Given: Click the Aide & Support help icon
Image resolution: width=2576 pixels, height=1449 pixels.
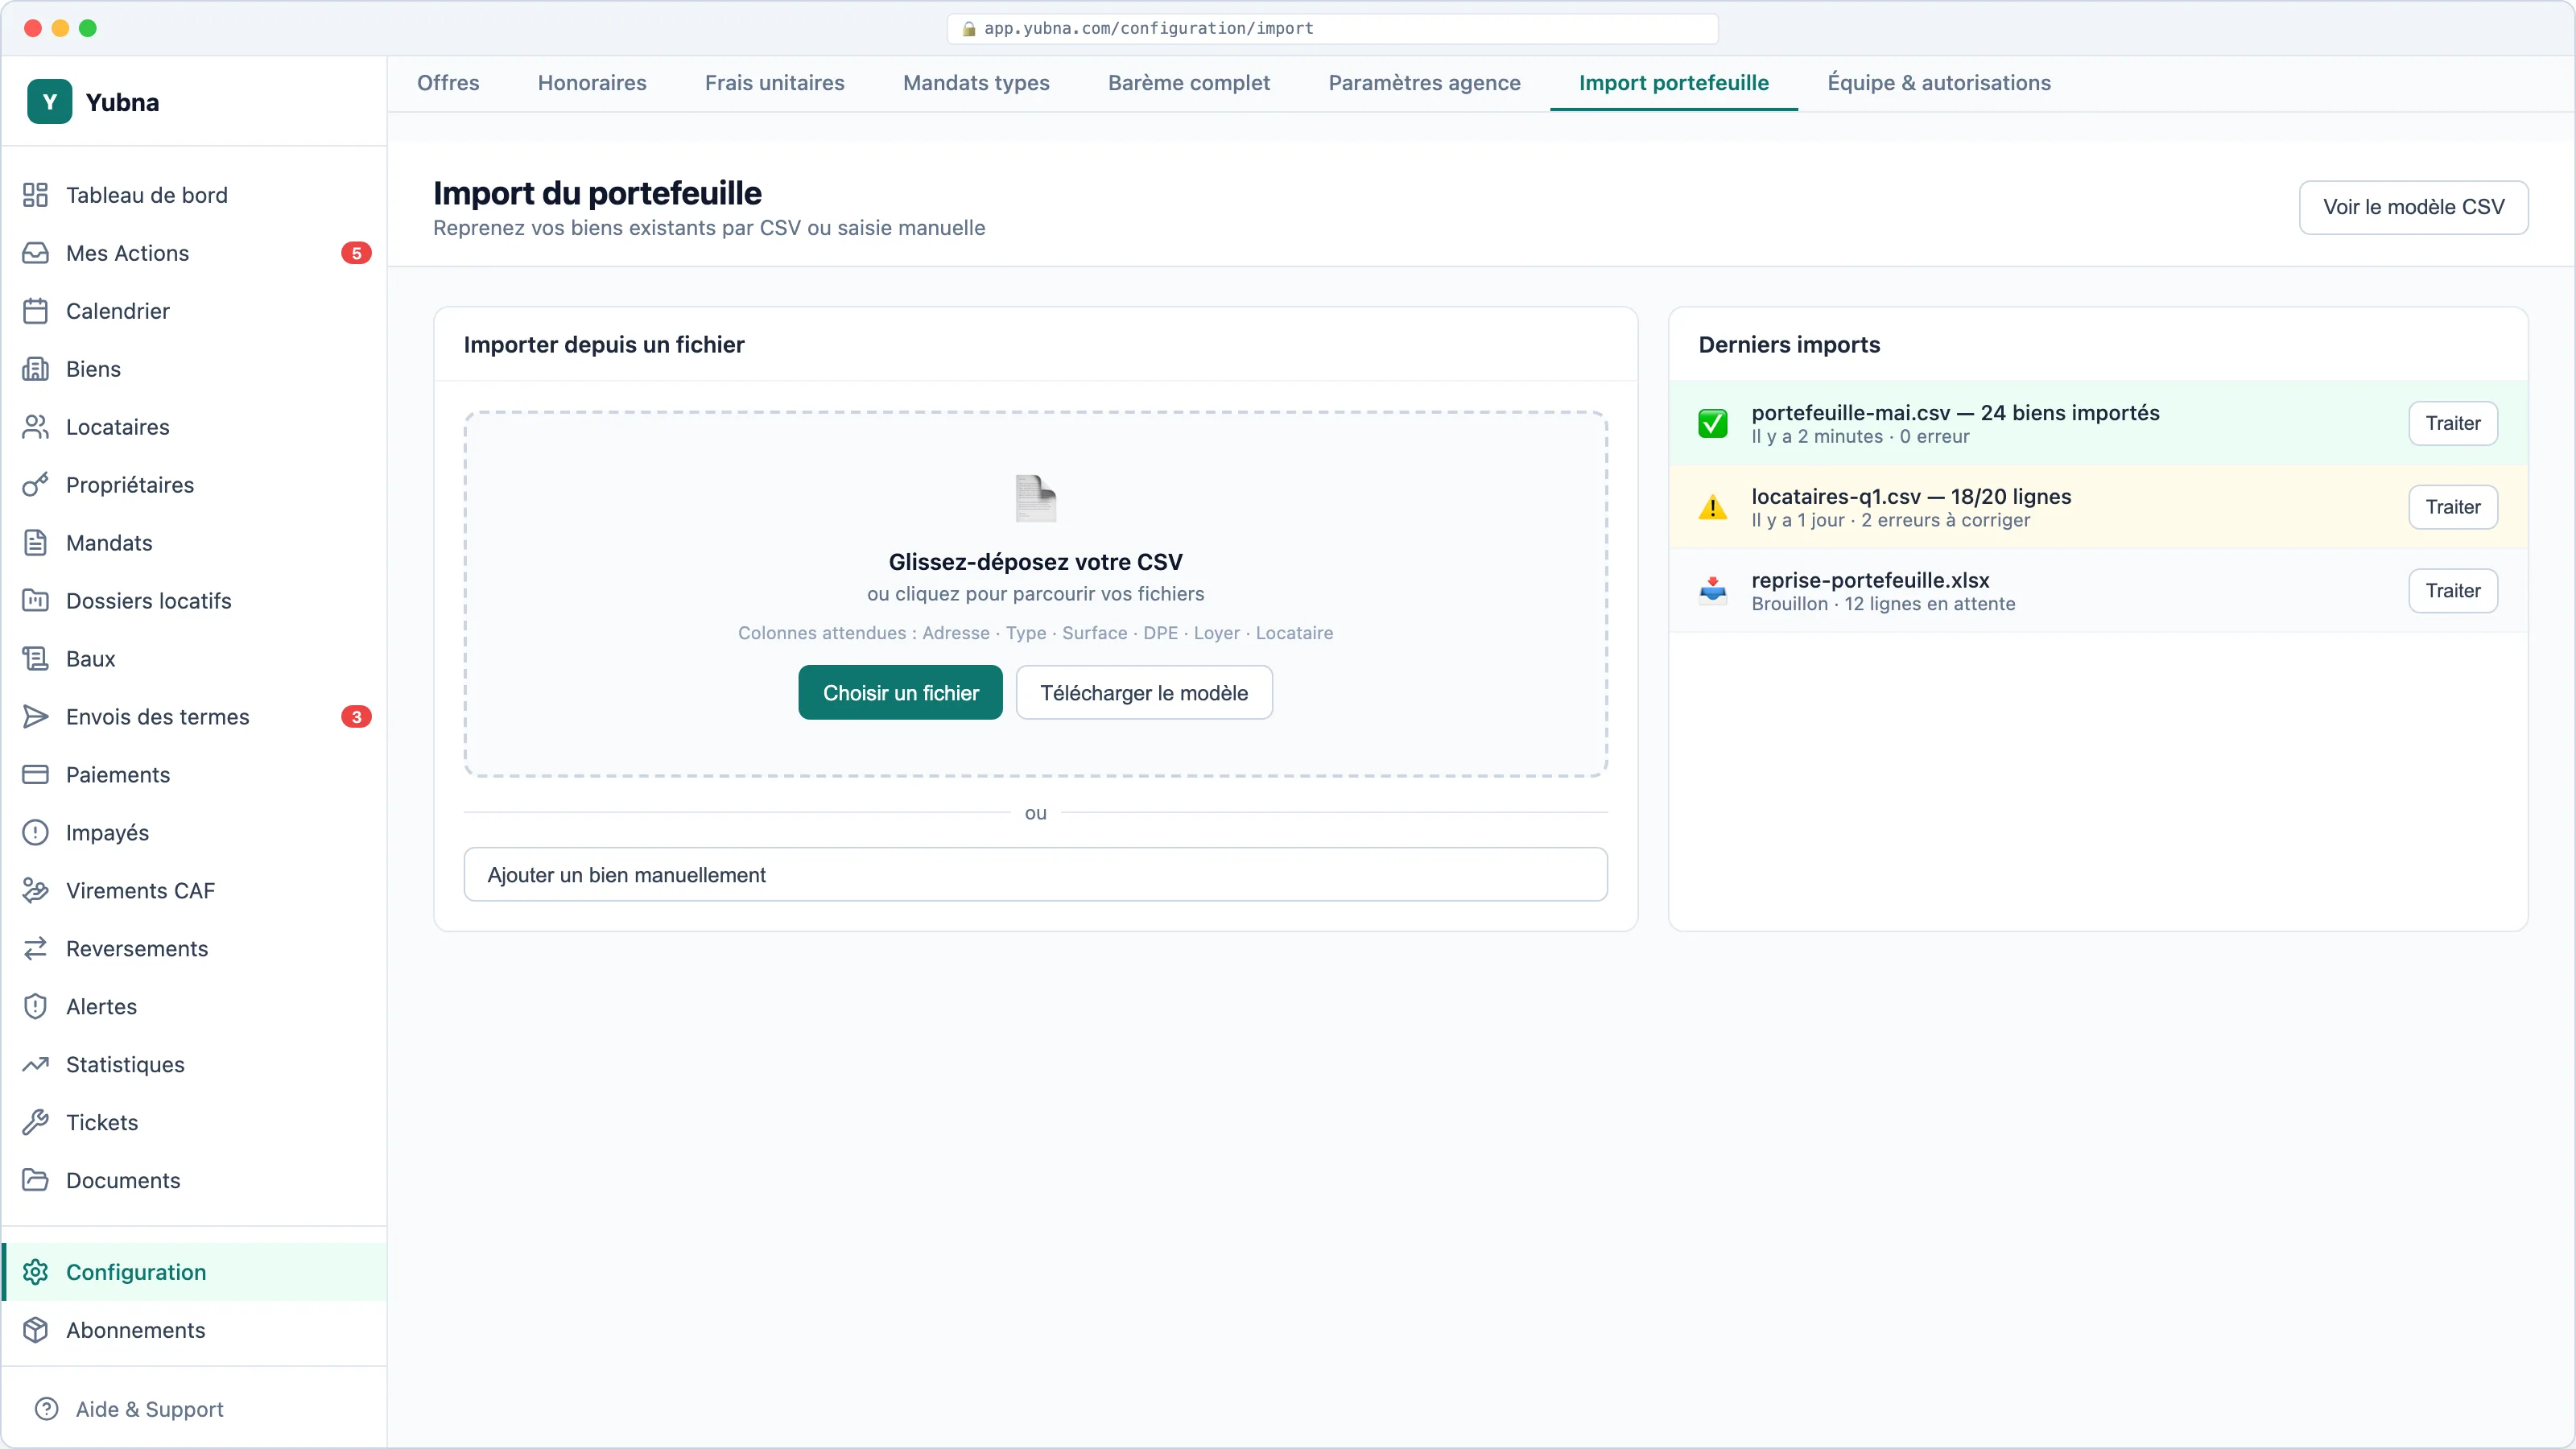Looking at the screenshot, I should (x=46, y=1409).
